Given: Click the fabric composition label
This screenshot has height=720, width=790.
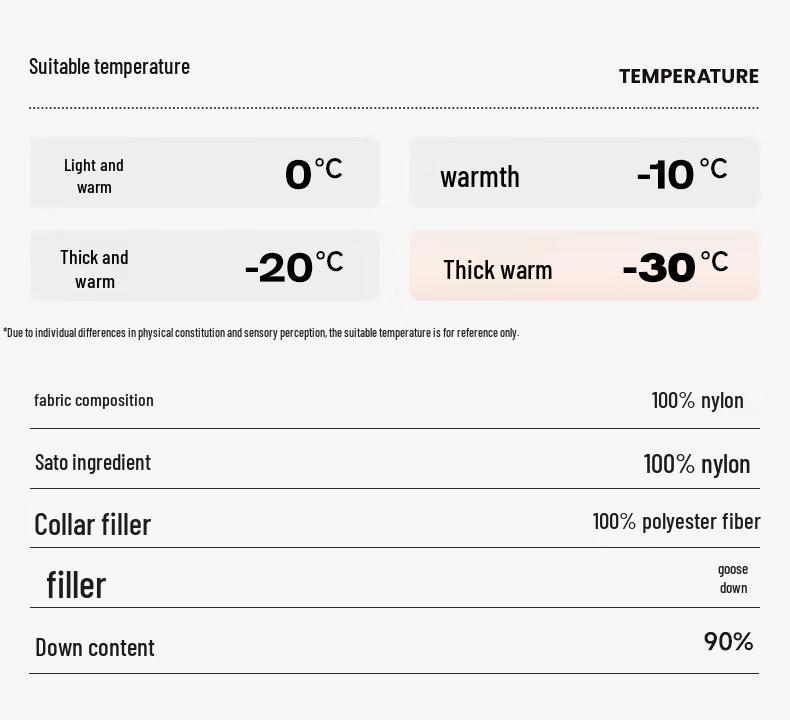Looking at the screenshot, I should coord(94,400).
